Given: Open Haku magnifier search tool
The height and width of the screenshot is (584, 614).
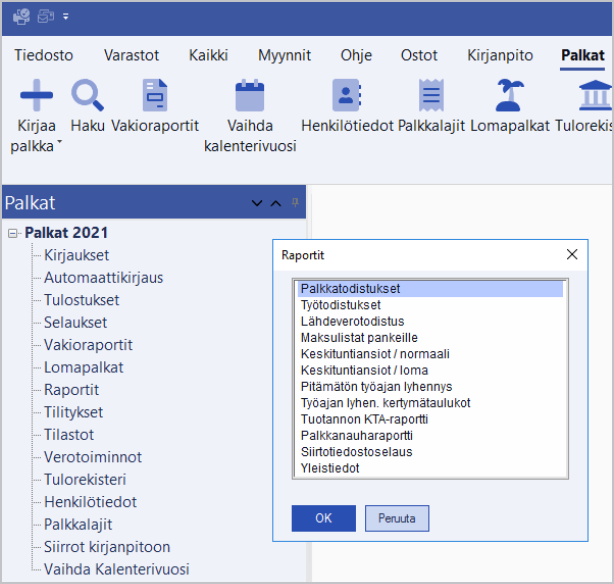Looking at the screenshot, I should [88, 95].
